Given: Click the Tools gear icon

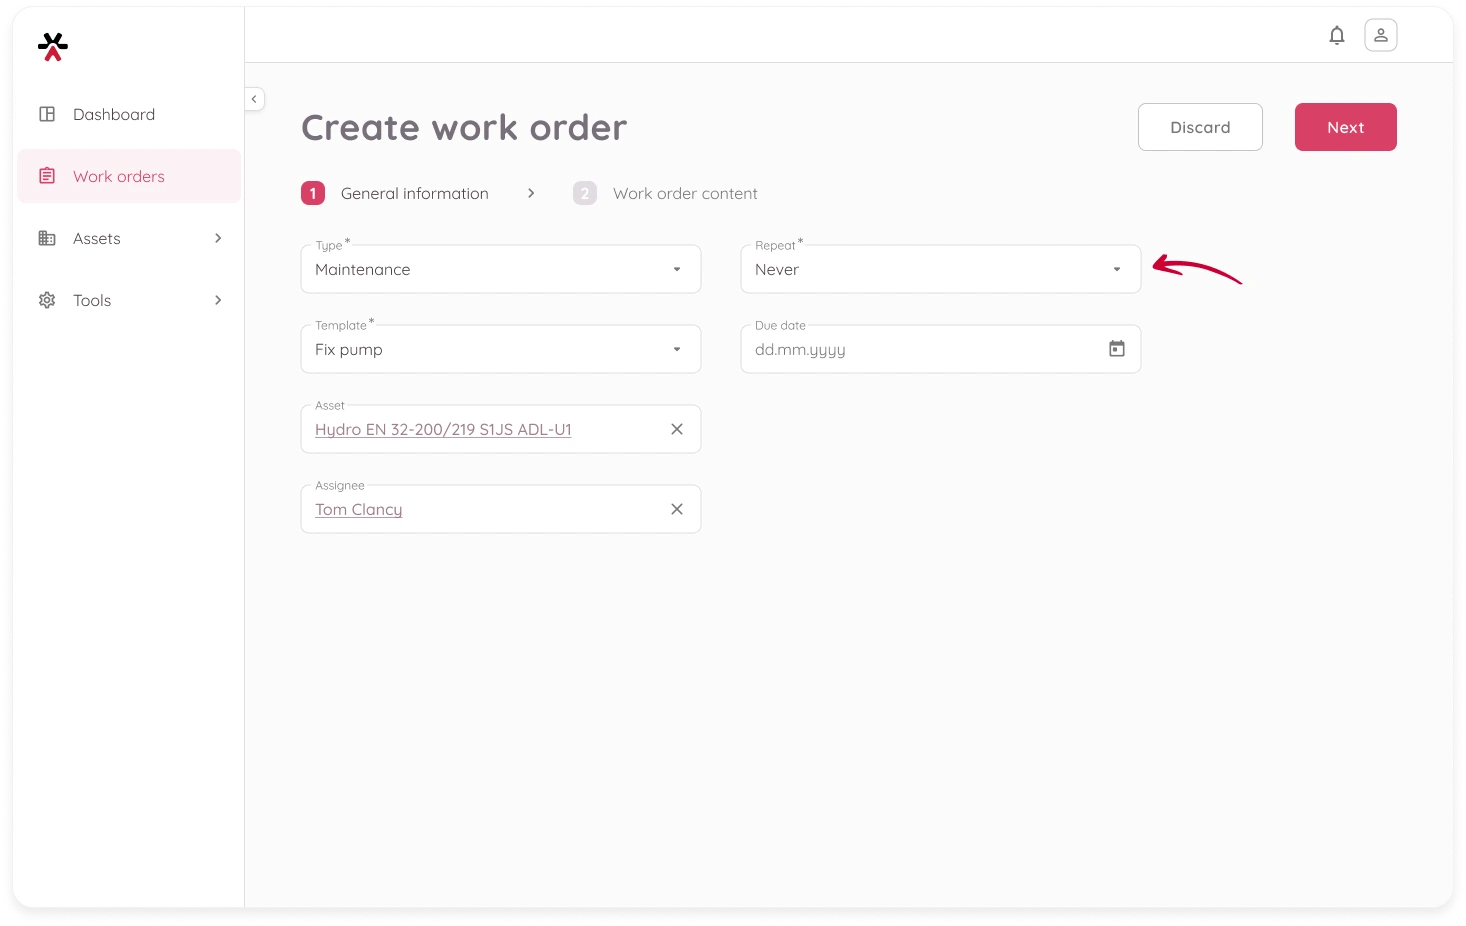Looking at the screenshot, I should 47,300.
